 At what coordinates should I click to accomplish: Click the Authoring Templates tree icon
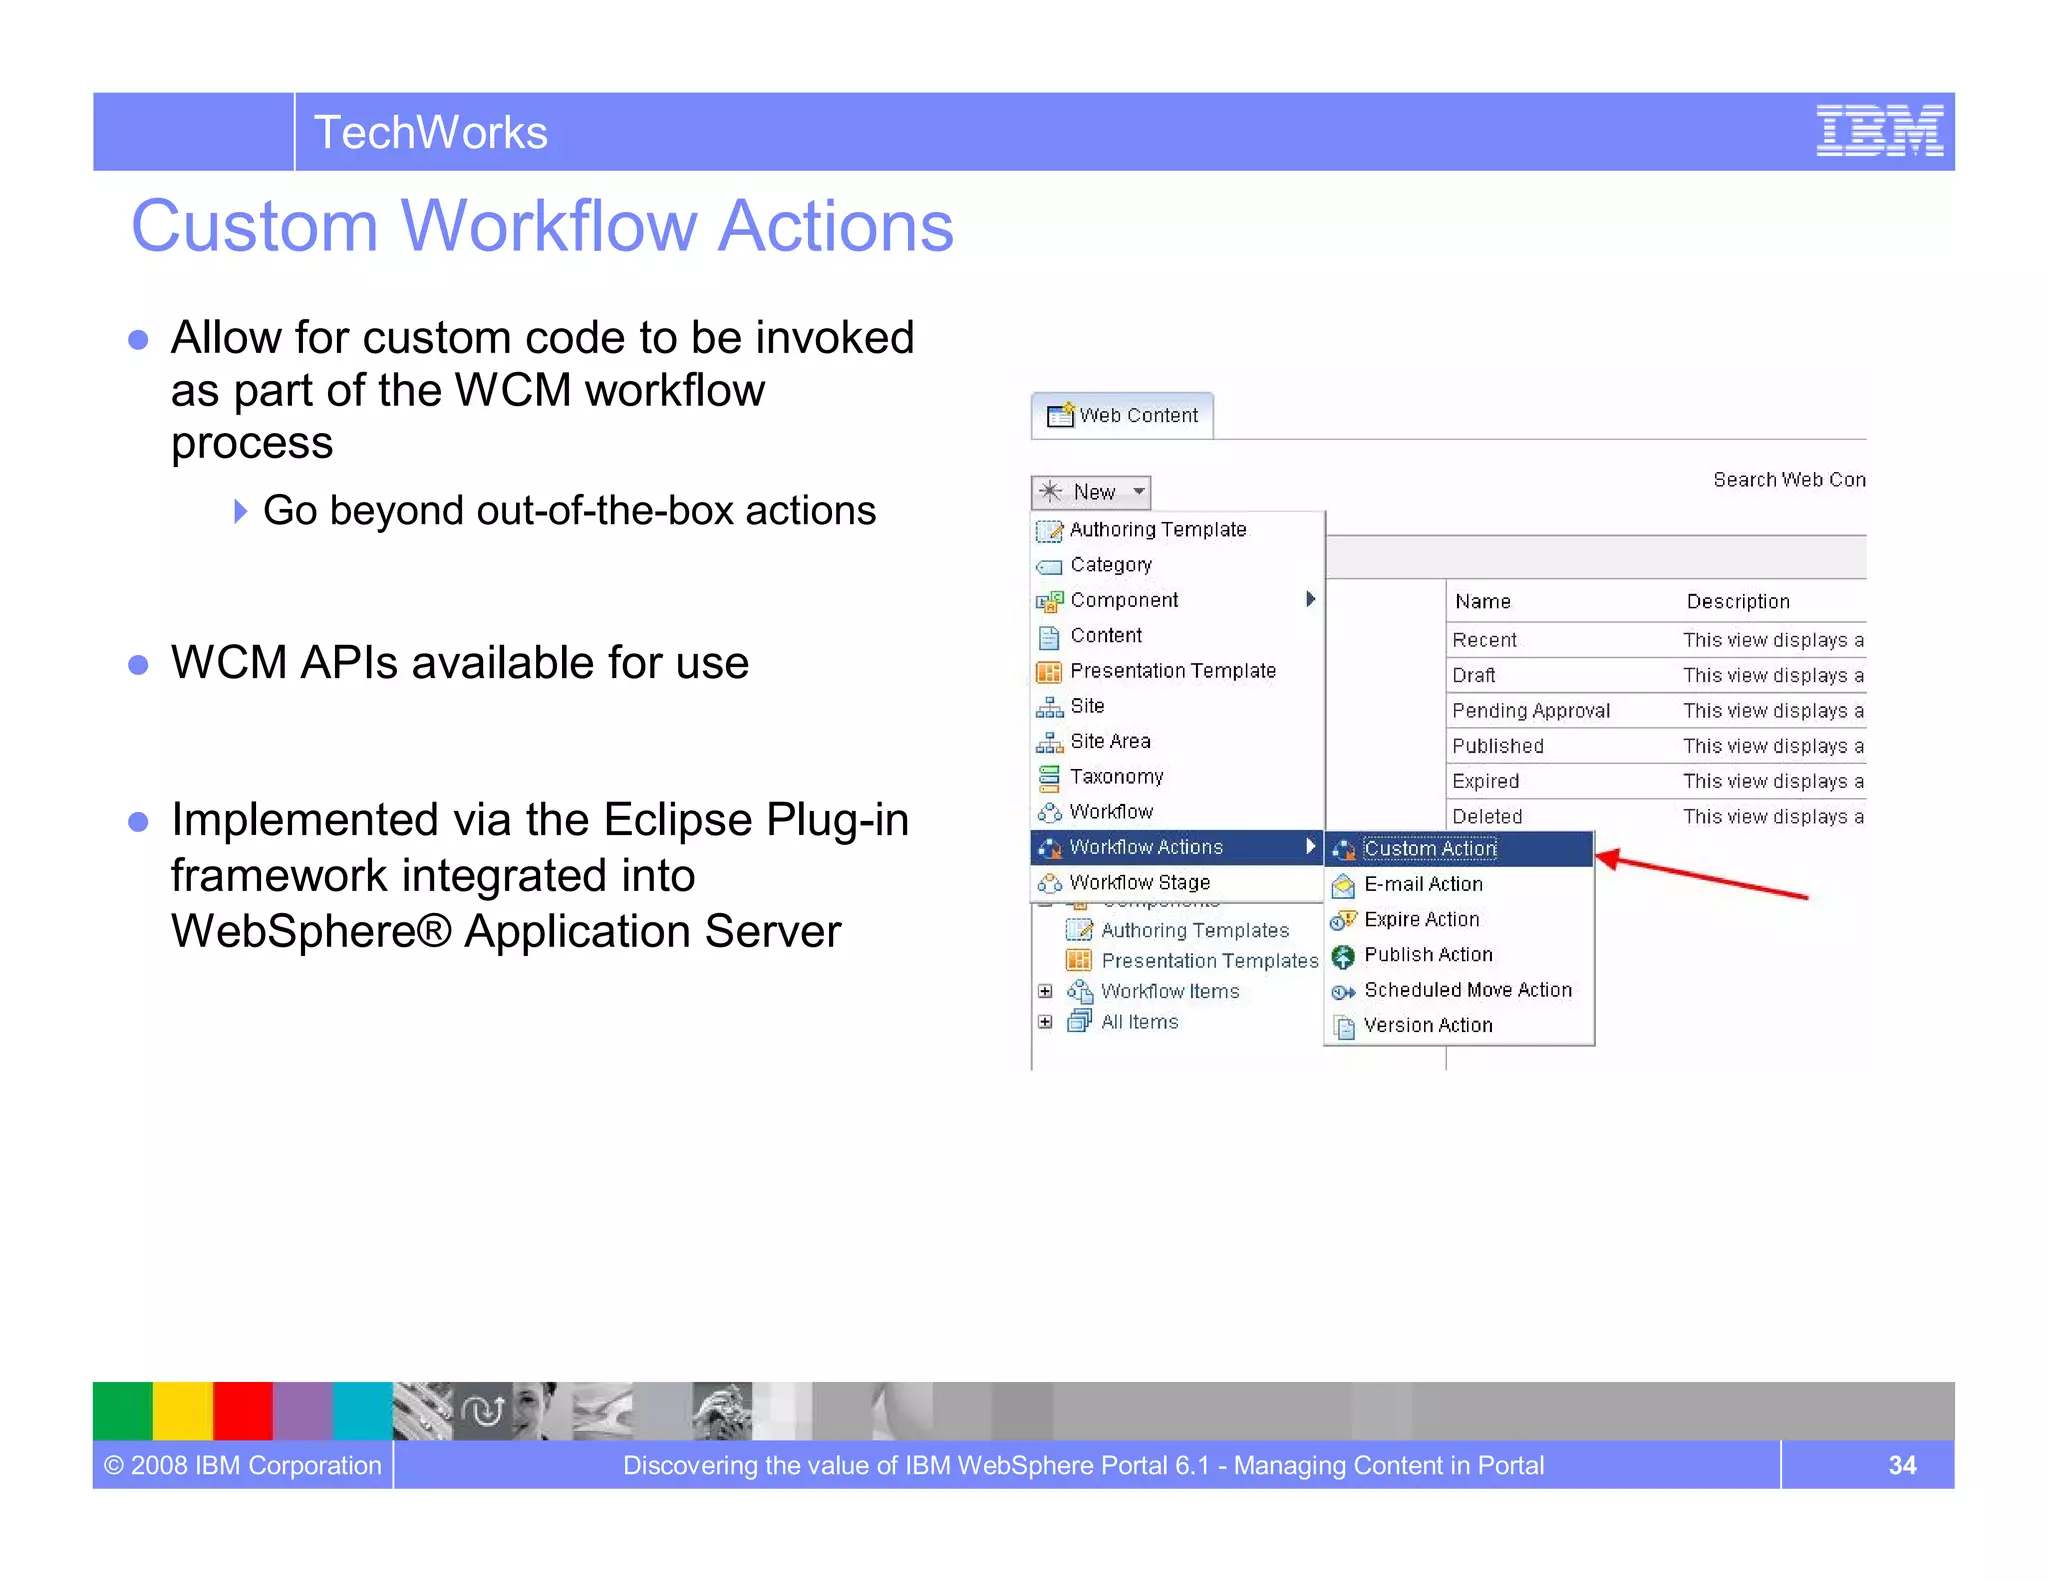(1079, 930)
